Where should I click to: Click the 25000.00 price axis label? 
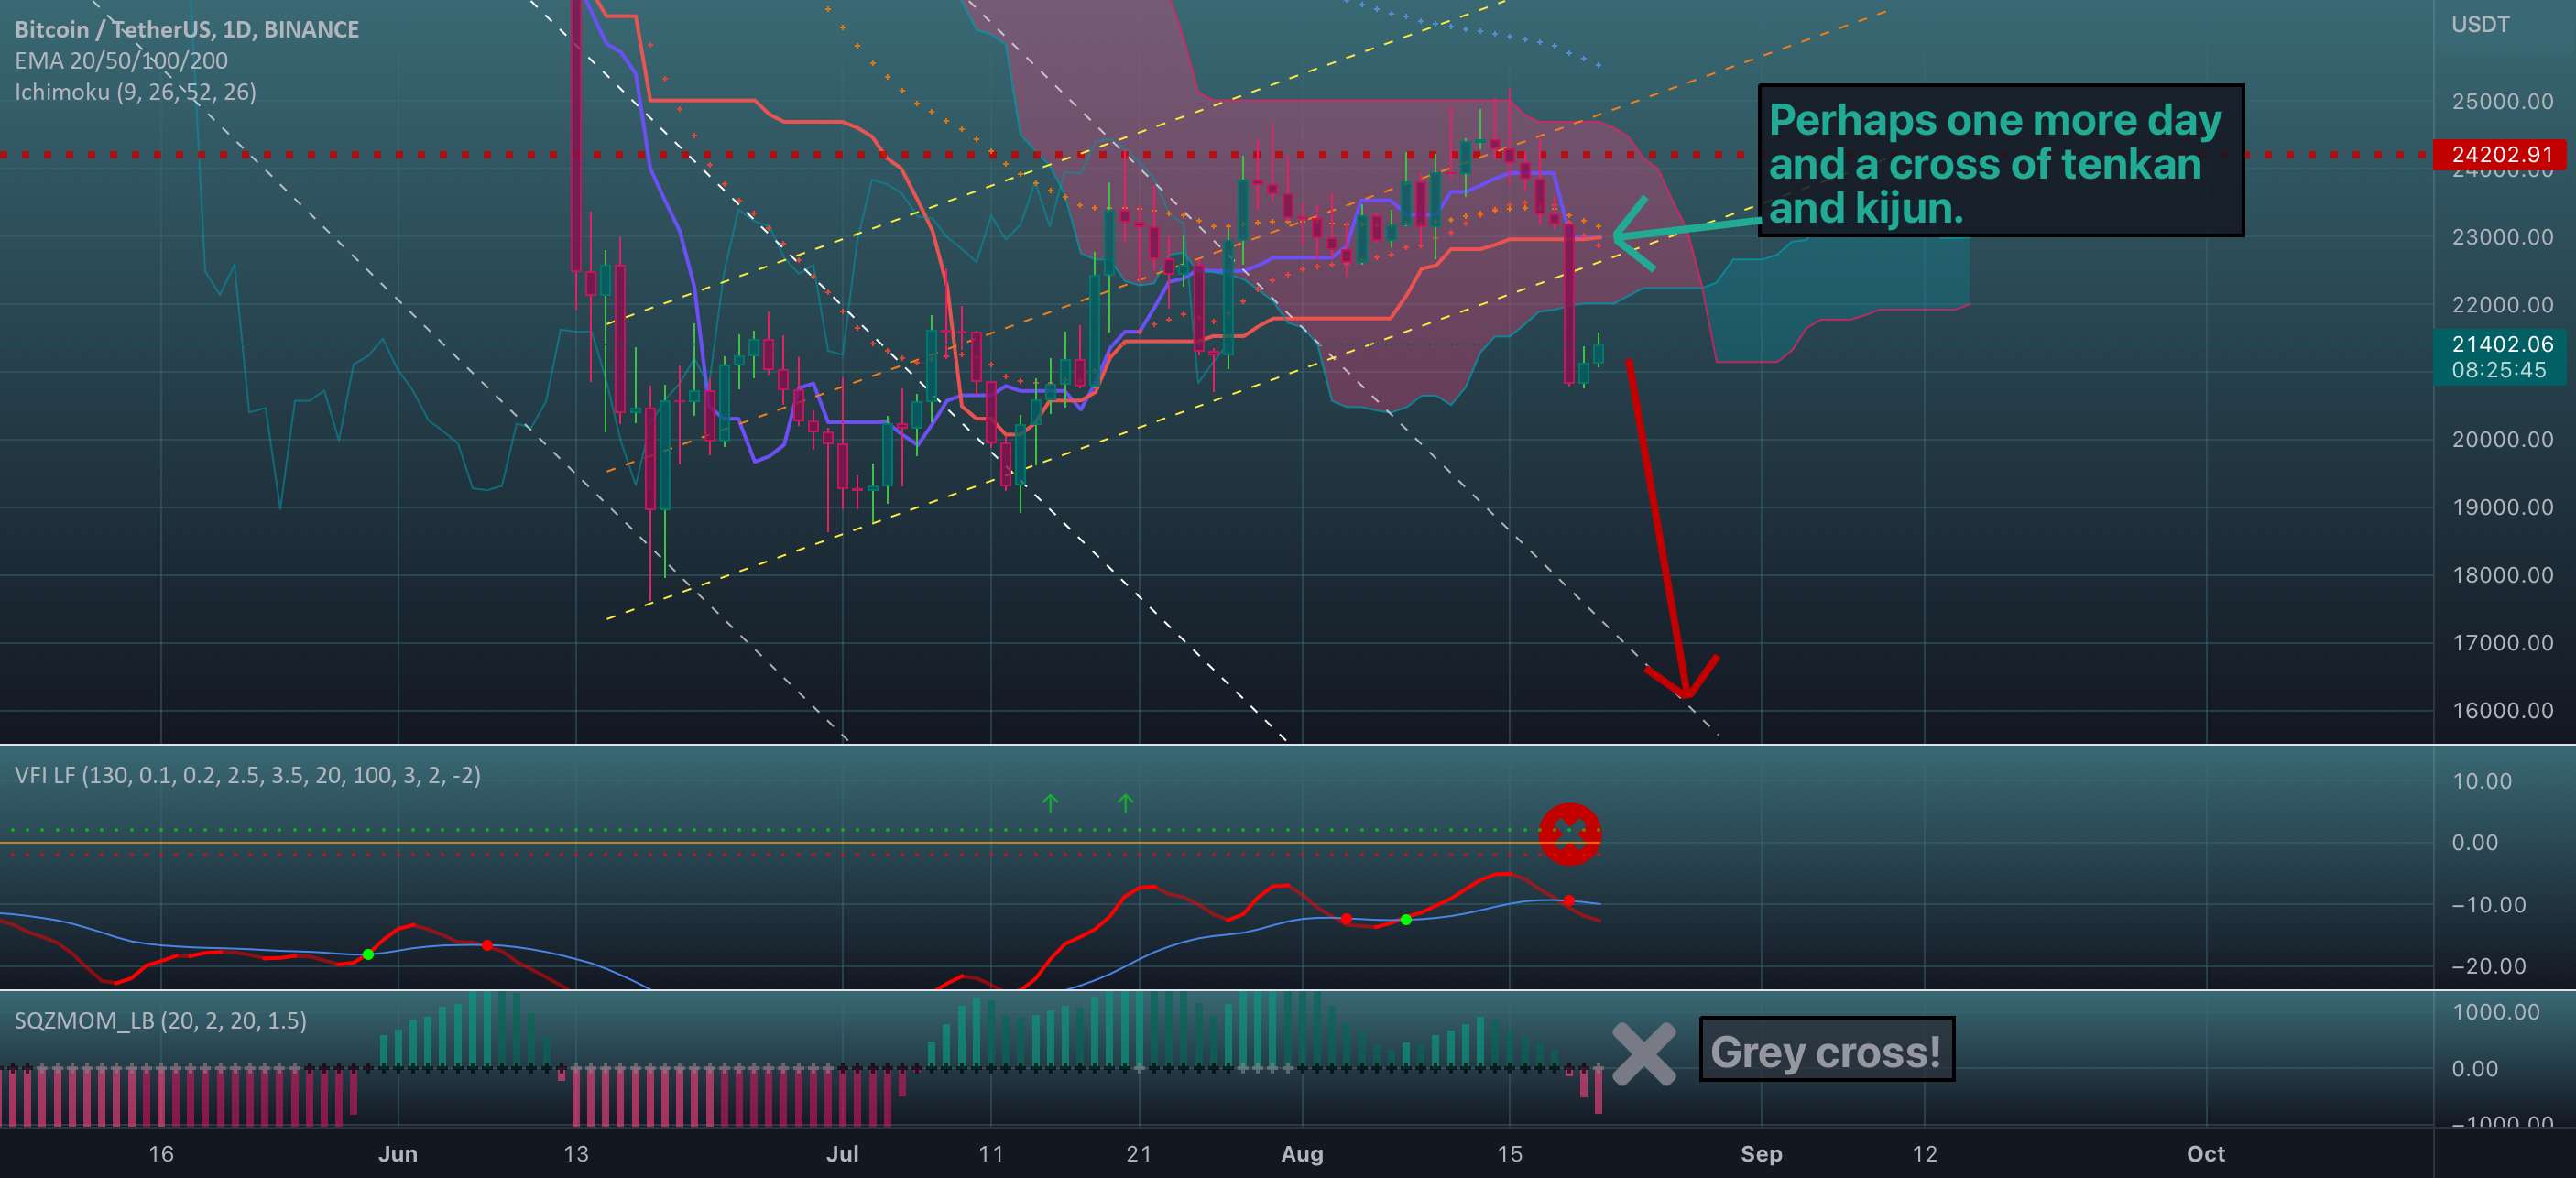pyautogui.click(x=2502, y=101)
